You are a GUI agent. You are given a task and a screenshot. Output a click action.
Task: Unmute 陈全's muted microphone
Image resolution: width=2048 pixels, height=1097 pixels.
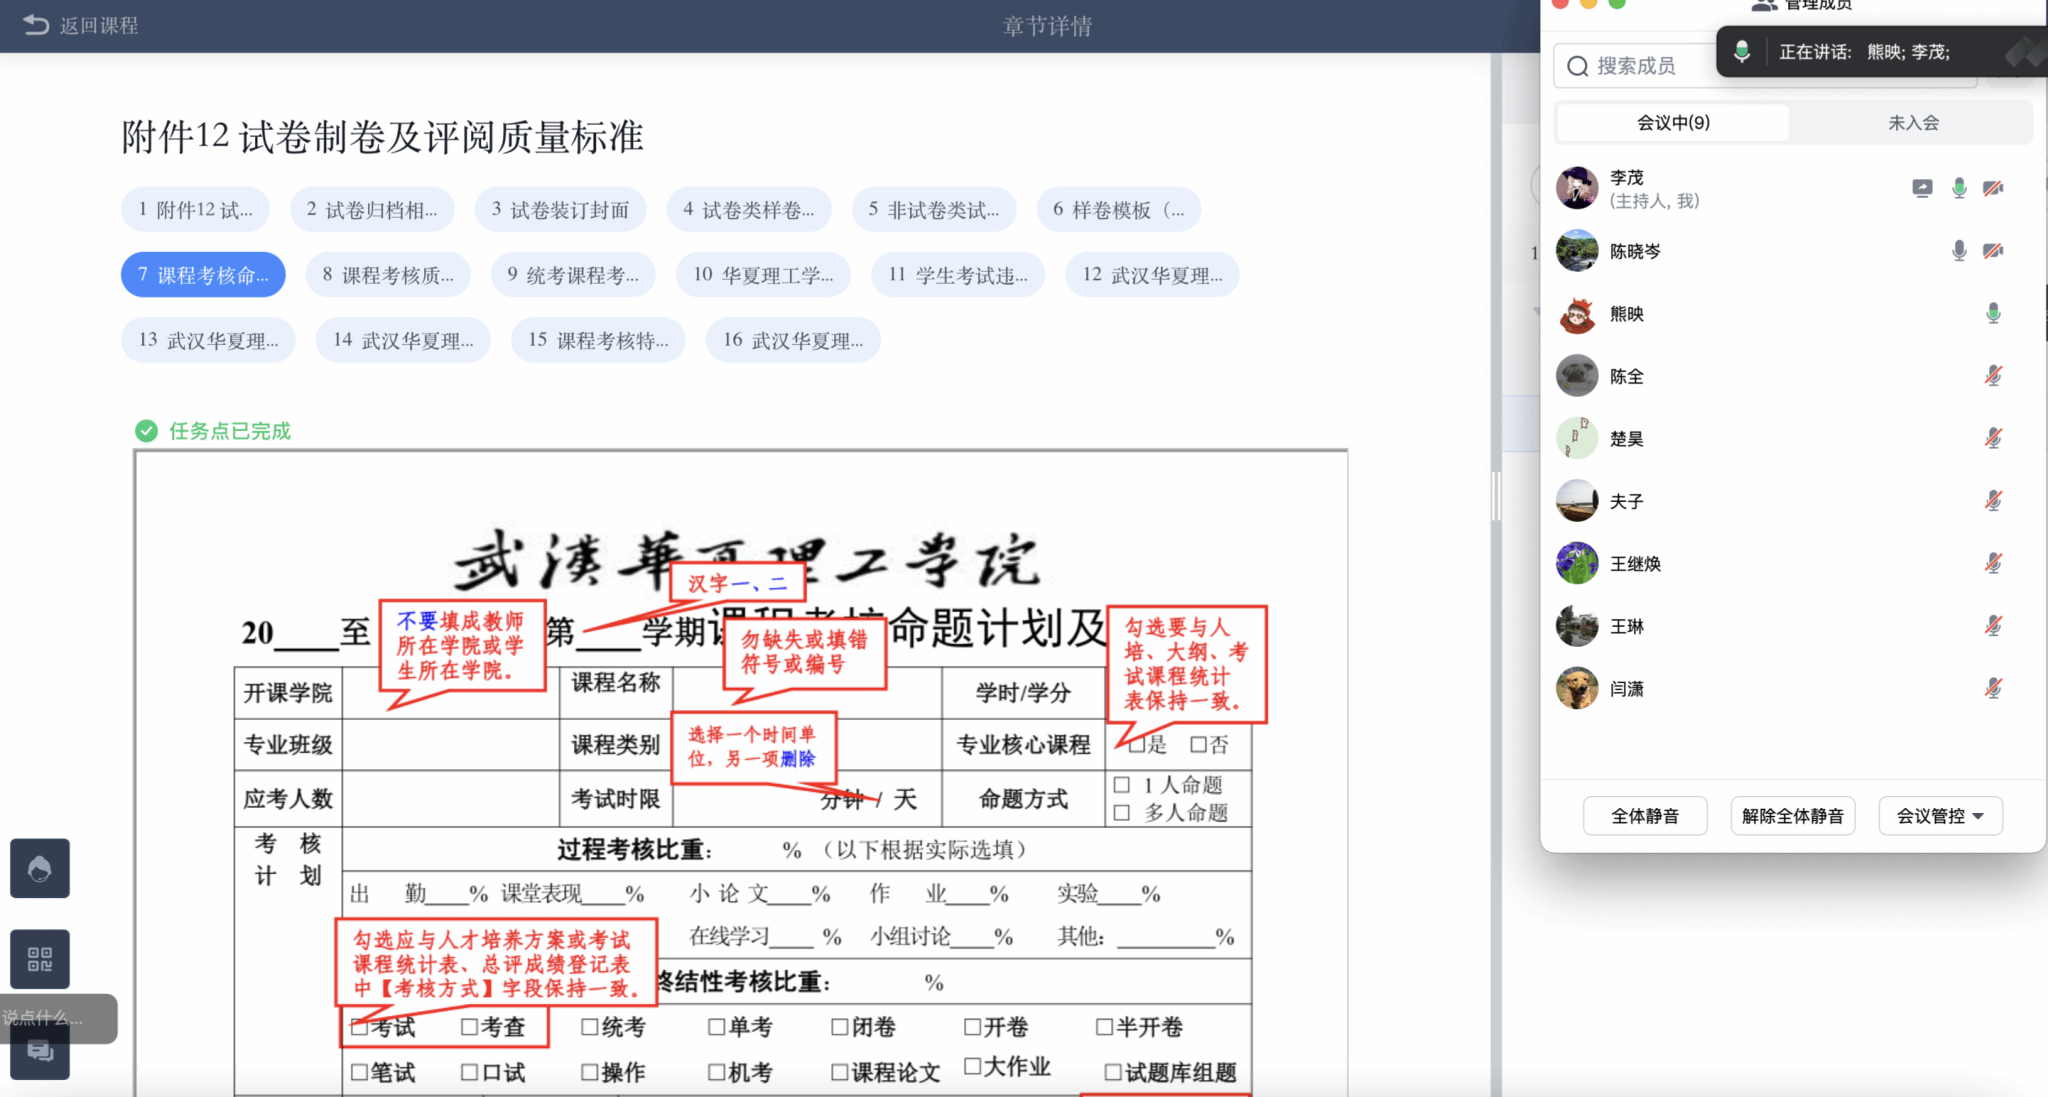pyautogui.click(x=1993, y=376)
